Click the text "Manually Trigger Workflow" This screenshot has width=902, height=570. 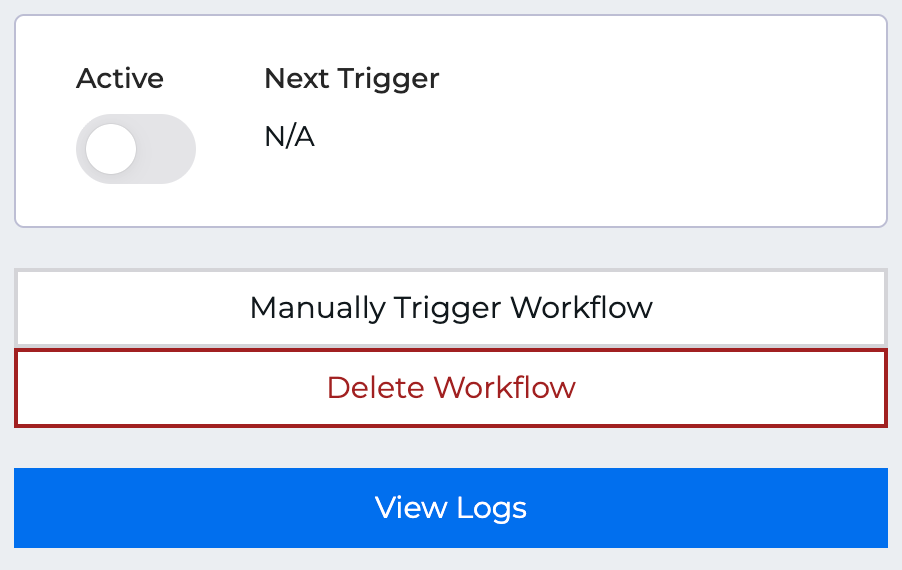[451, 307]
